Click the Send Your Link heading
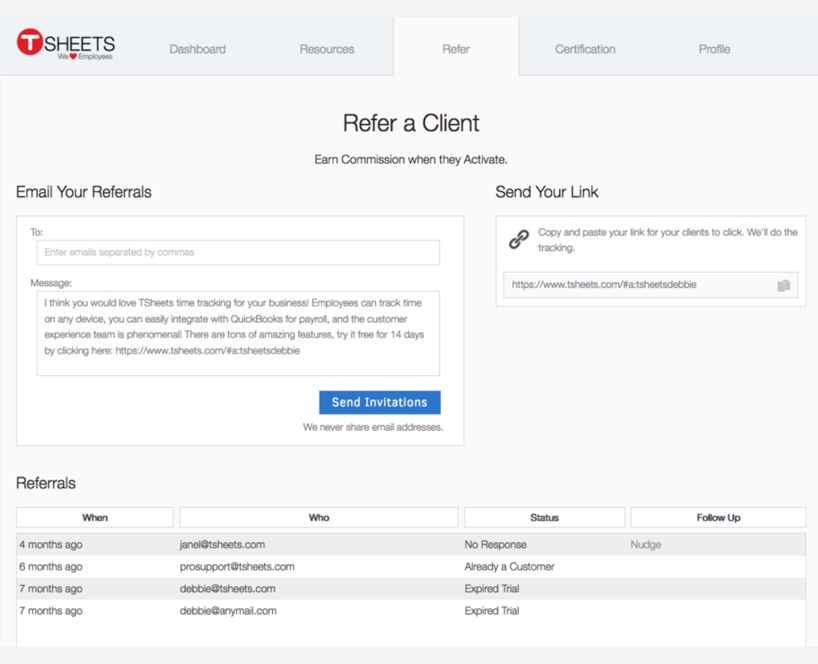This screenshot has width=818, height=664. tap(547, 192)
